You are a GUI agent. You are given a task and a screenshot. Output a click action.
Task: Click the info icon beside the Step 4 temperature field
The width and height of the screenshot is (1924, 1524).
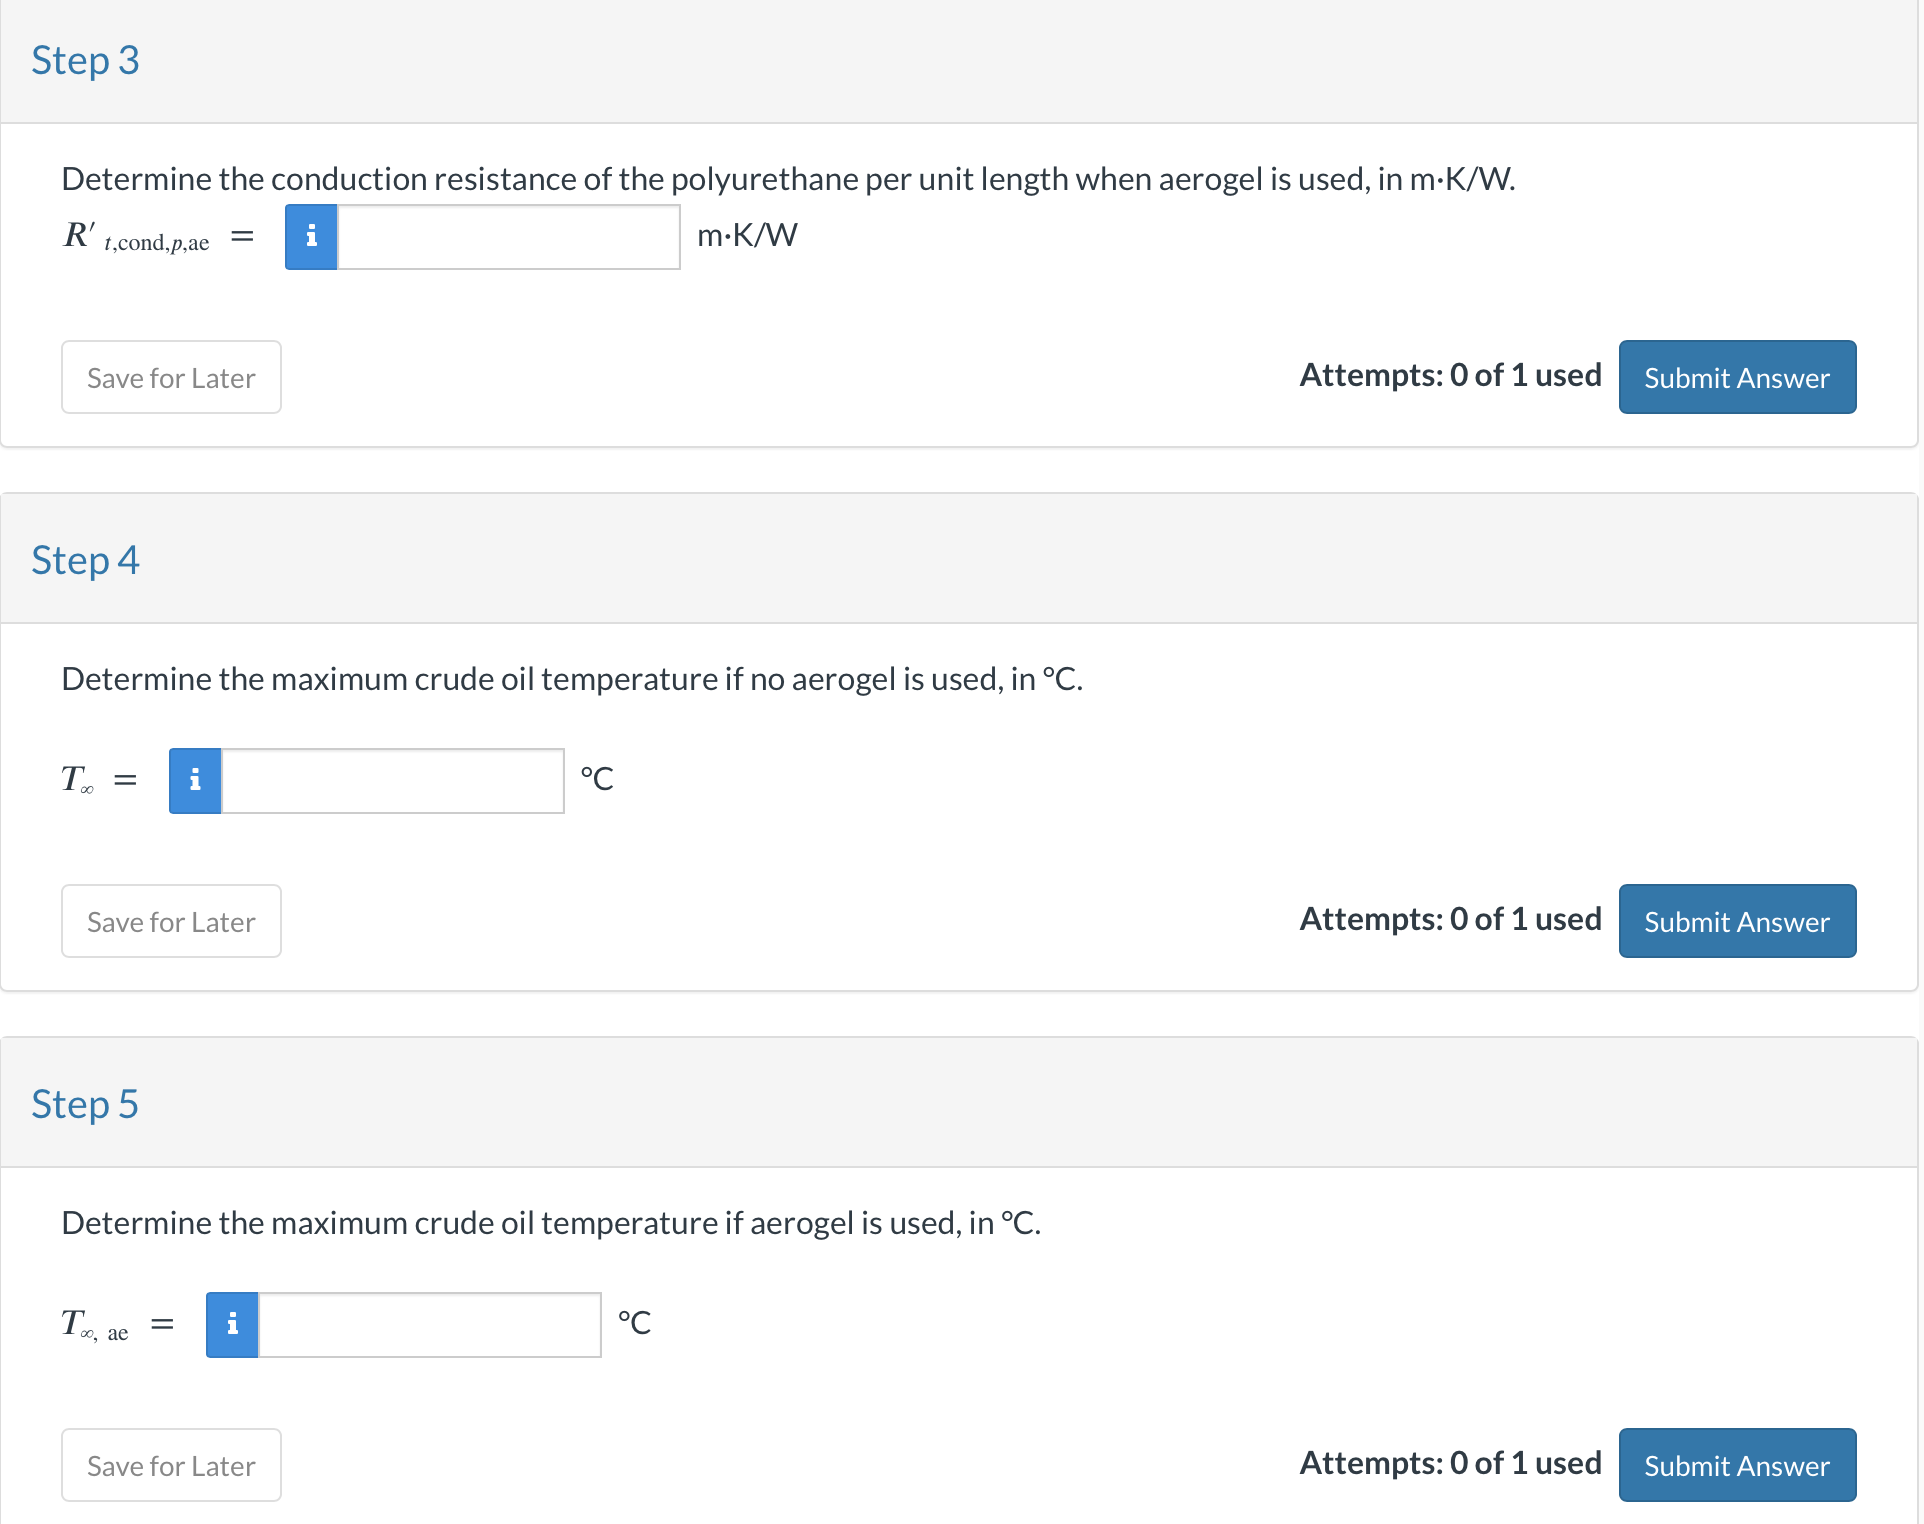point(195,781)
